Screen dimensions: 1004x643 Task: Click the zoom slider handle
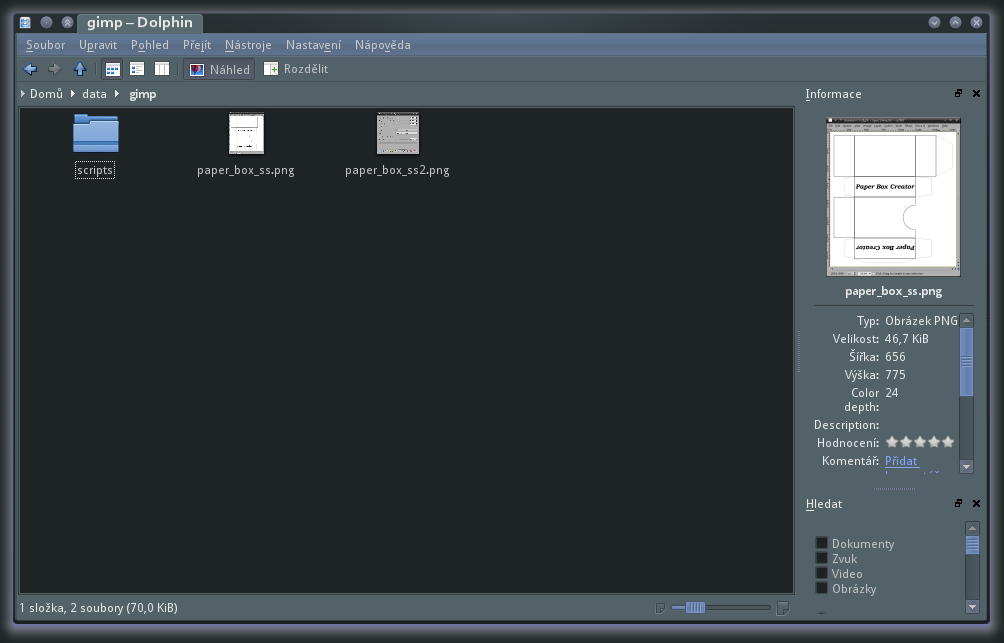point(695,607)
